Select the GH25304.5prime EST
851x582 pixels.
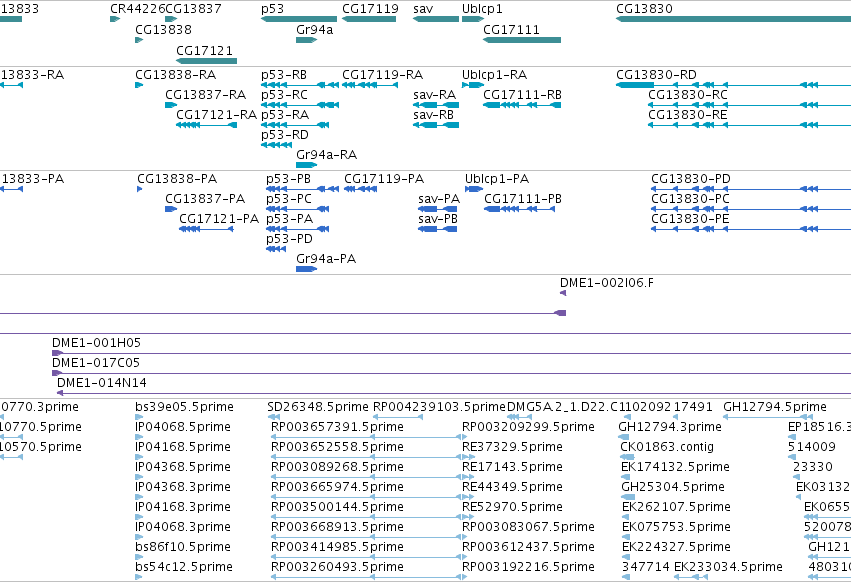coord(628,497)
